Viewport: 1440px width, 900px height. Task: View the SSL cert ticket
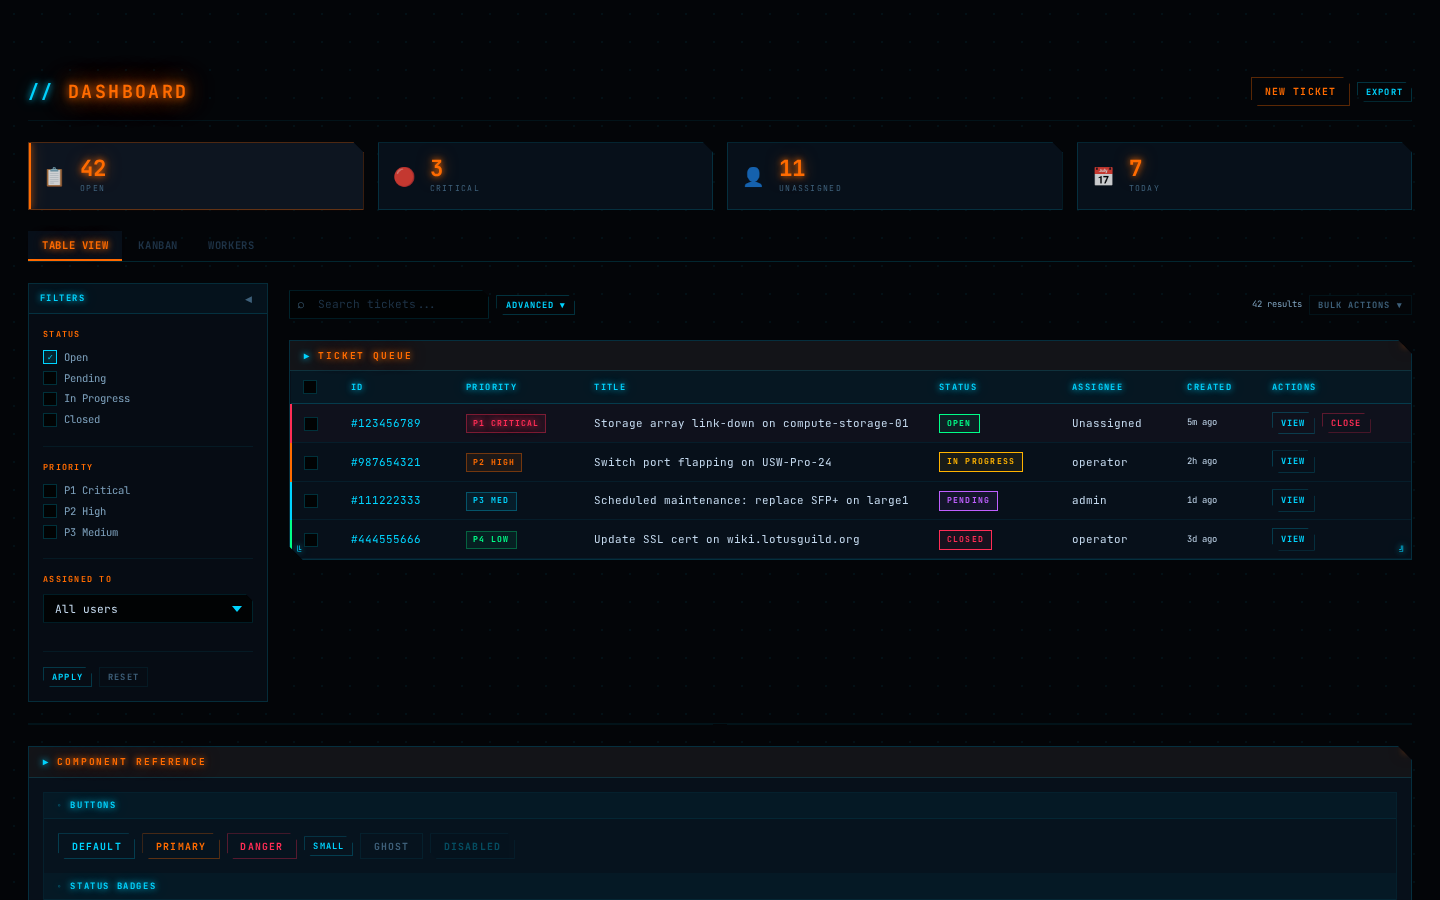tap(1293, 539)
